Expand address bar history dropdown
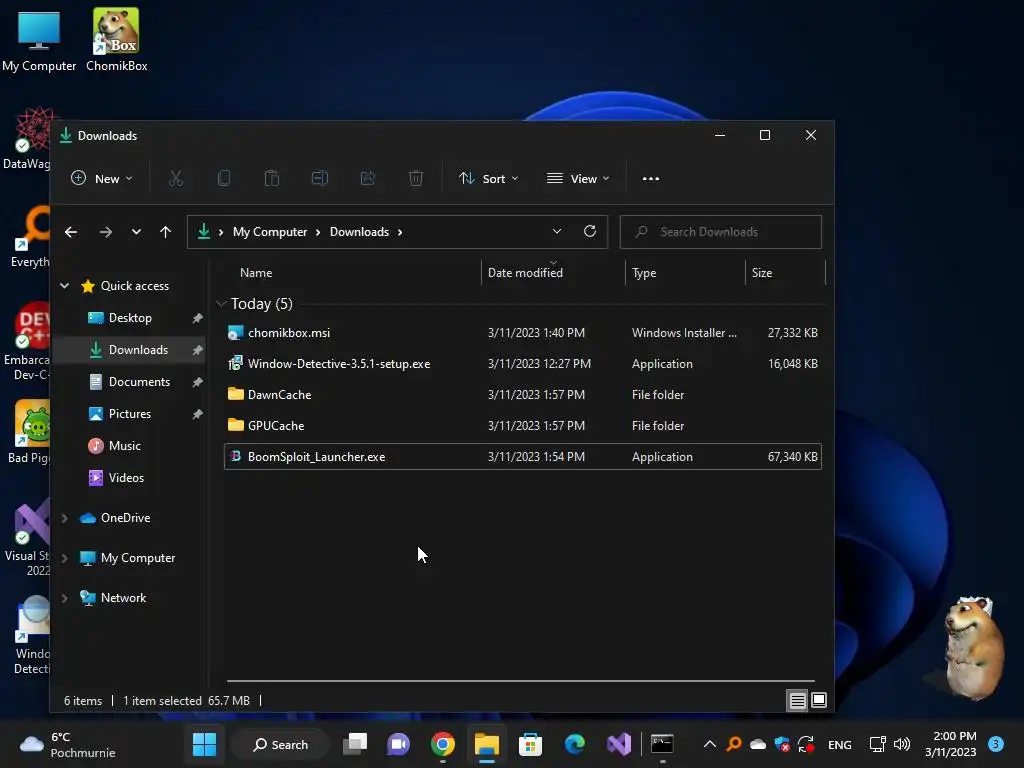Image resolution: width=1024 pixels, height=768 pixels. [x=556, y=231]
